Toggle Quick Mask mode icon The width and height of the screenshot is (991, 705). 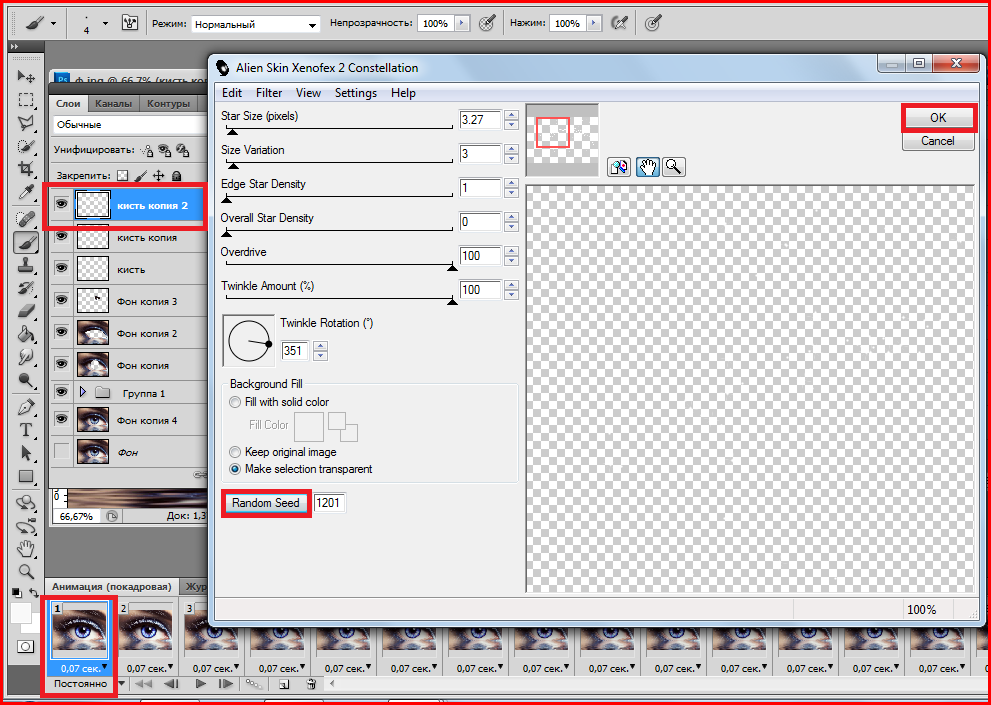[26, 646]
